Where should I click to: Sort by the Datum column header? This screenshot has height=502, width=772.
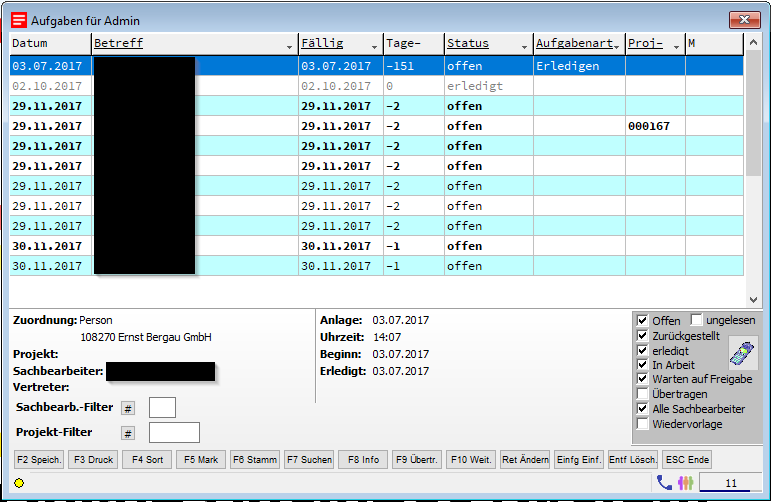pos(50,44)
